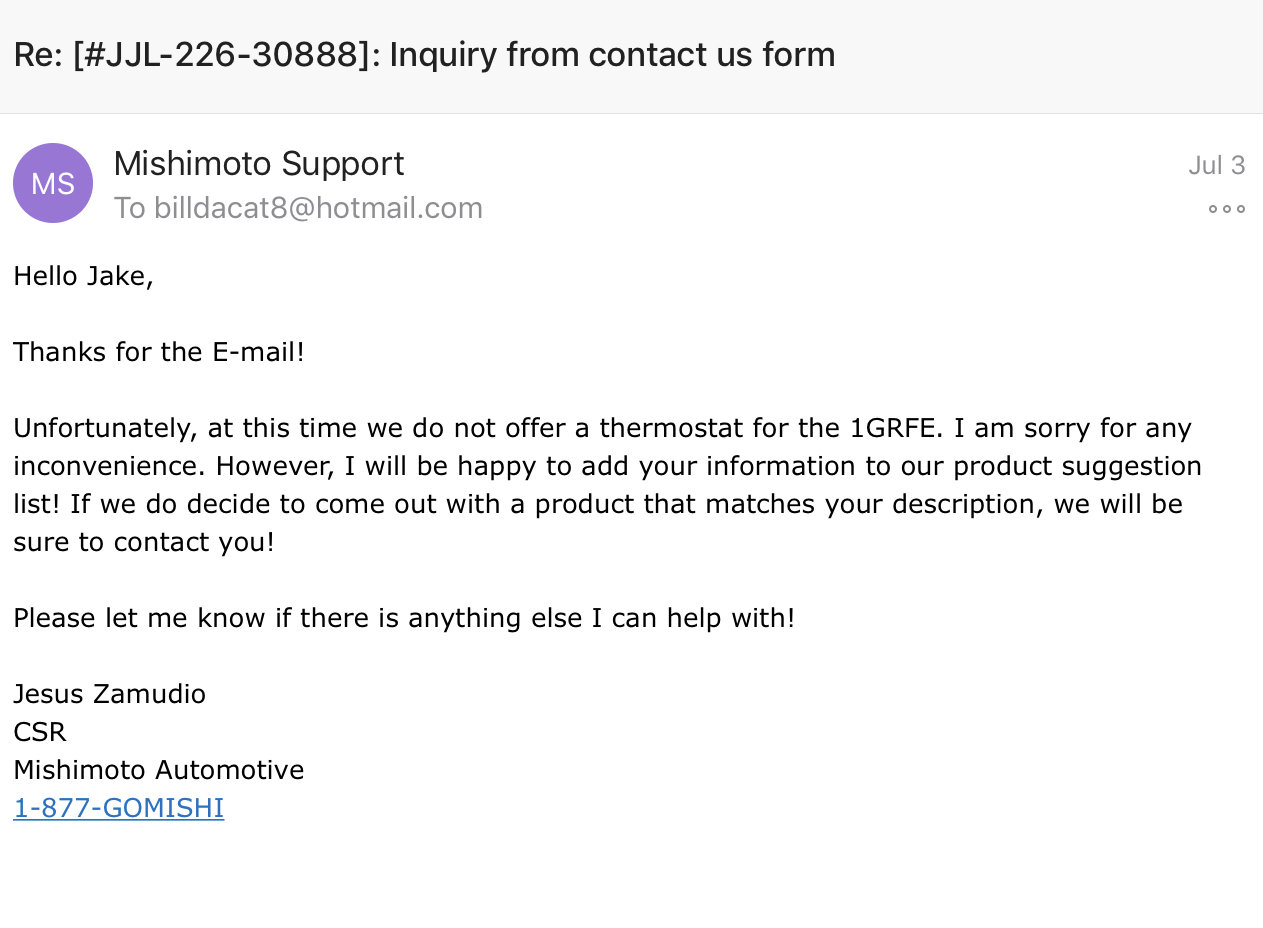Click the "sure to contact you!" line
1263x928 pixels.
pyautogui.click(x=144, y=542)
